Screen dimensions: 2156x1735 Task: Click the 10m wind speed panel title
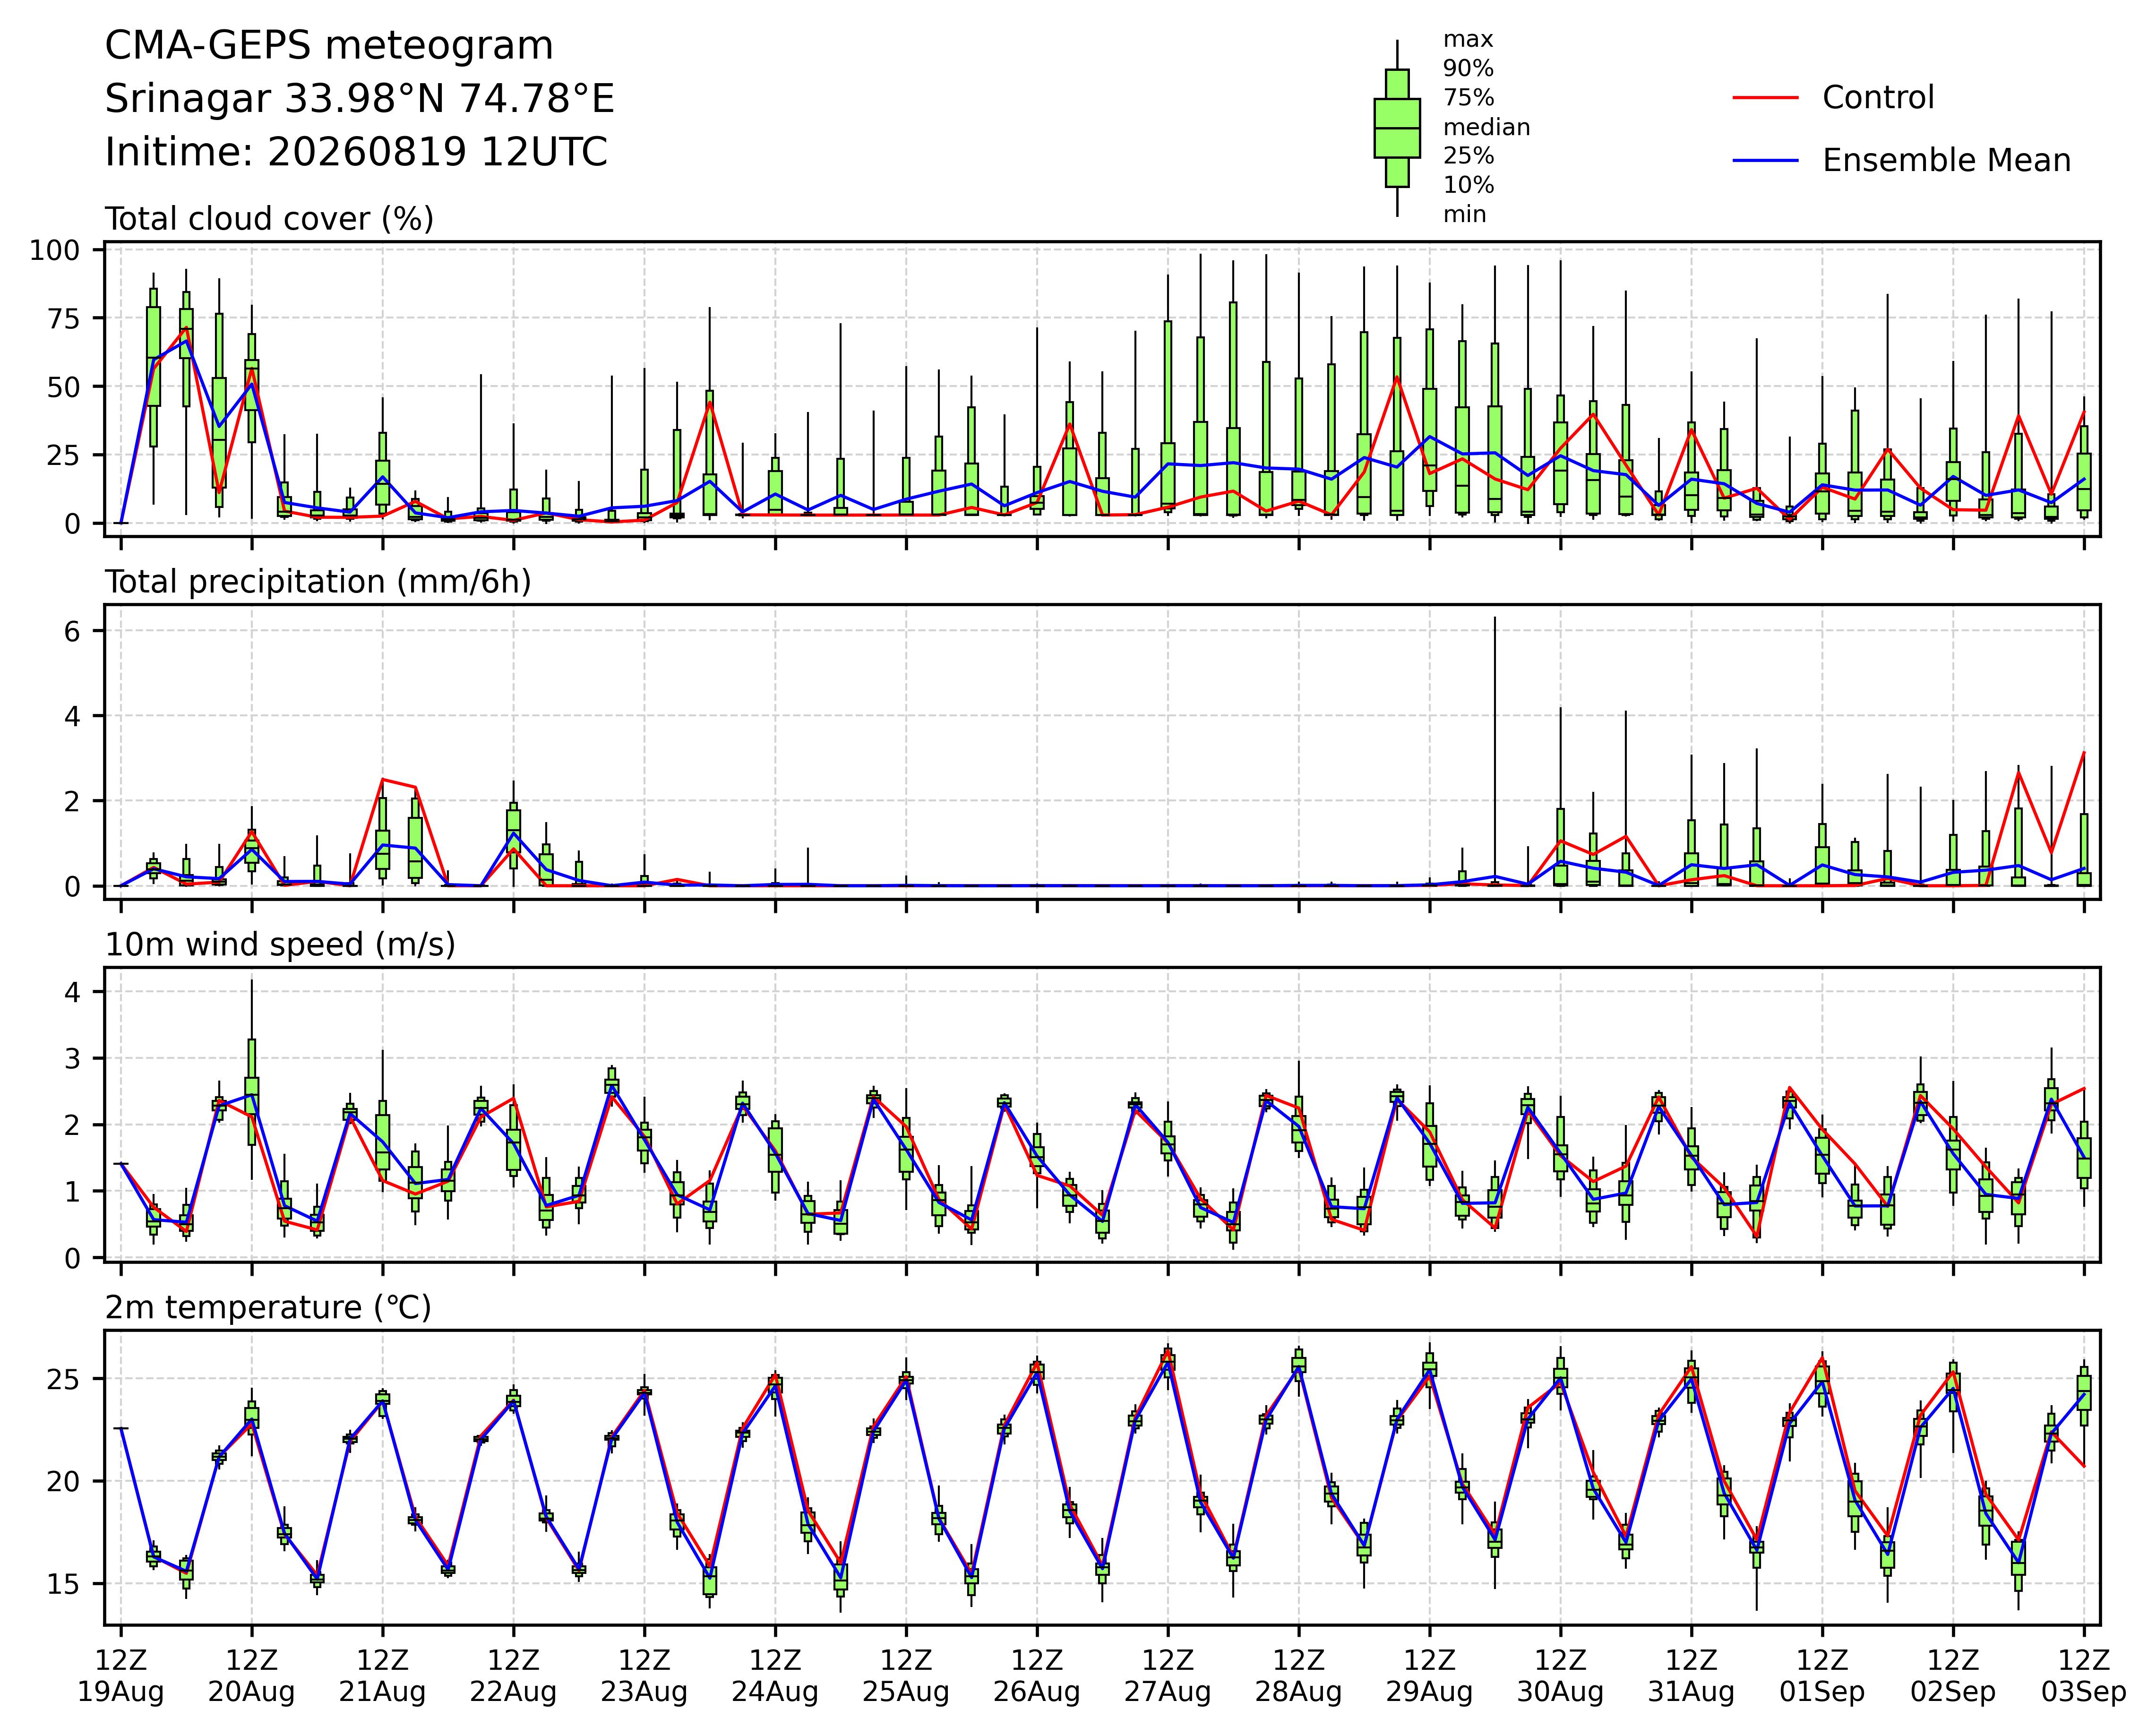point(280,945)
